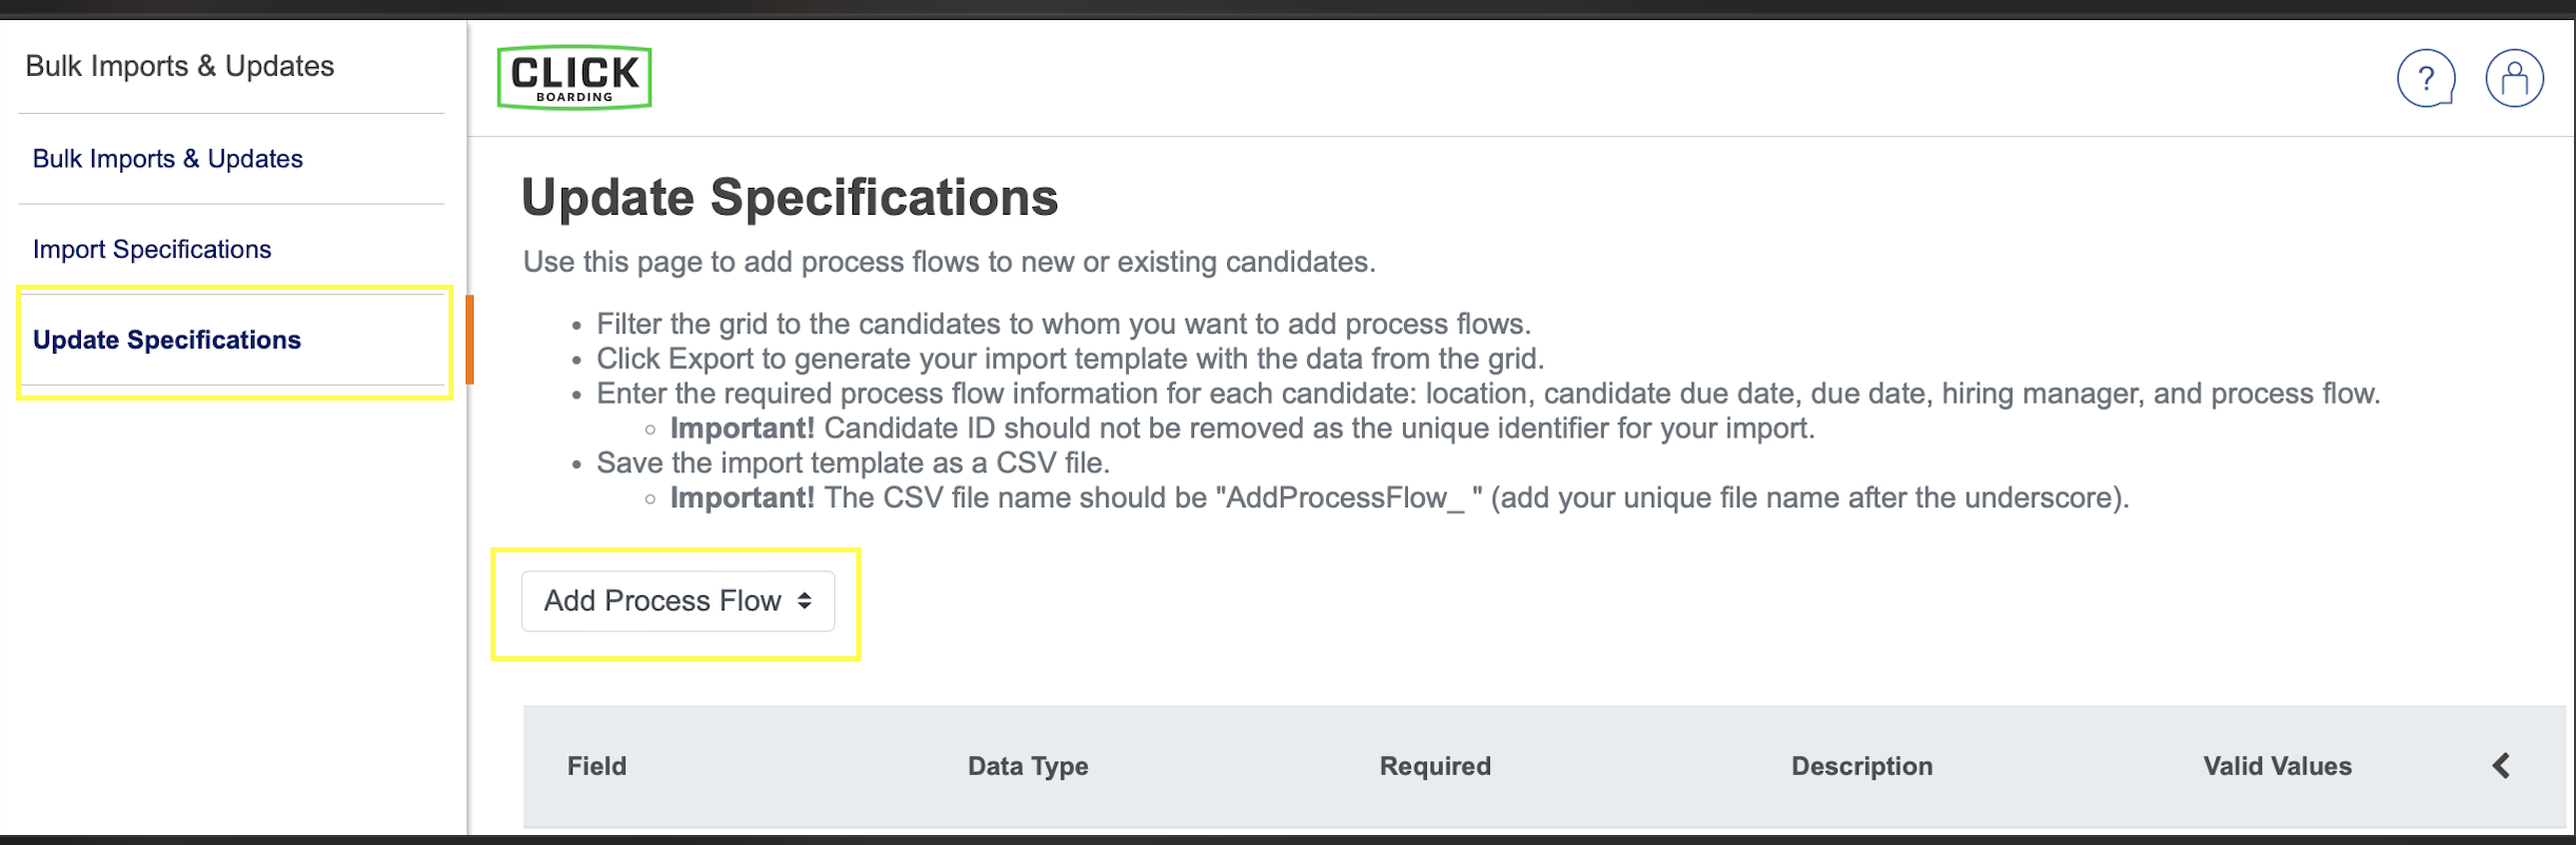Image resolution: width=2576 pixels, height=845 pixels.
Task: Click the "Use this page" intro sentence
Action: [x=948, y=262]
